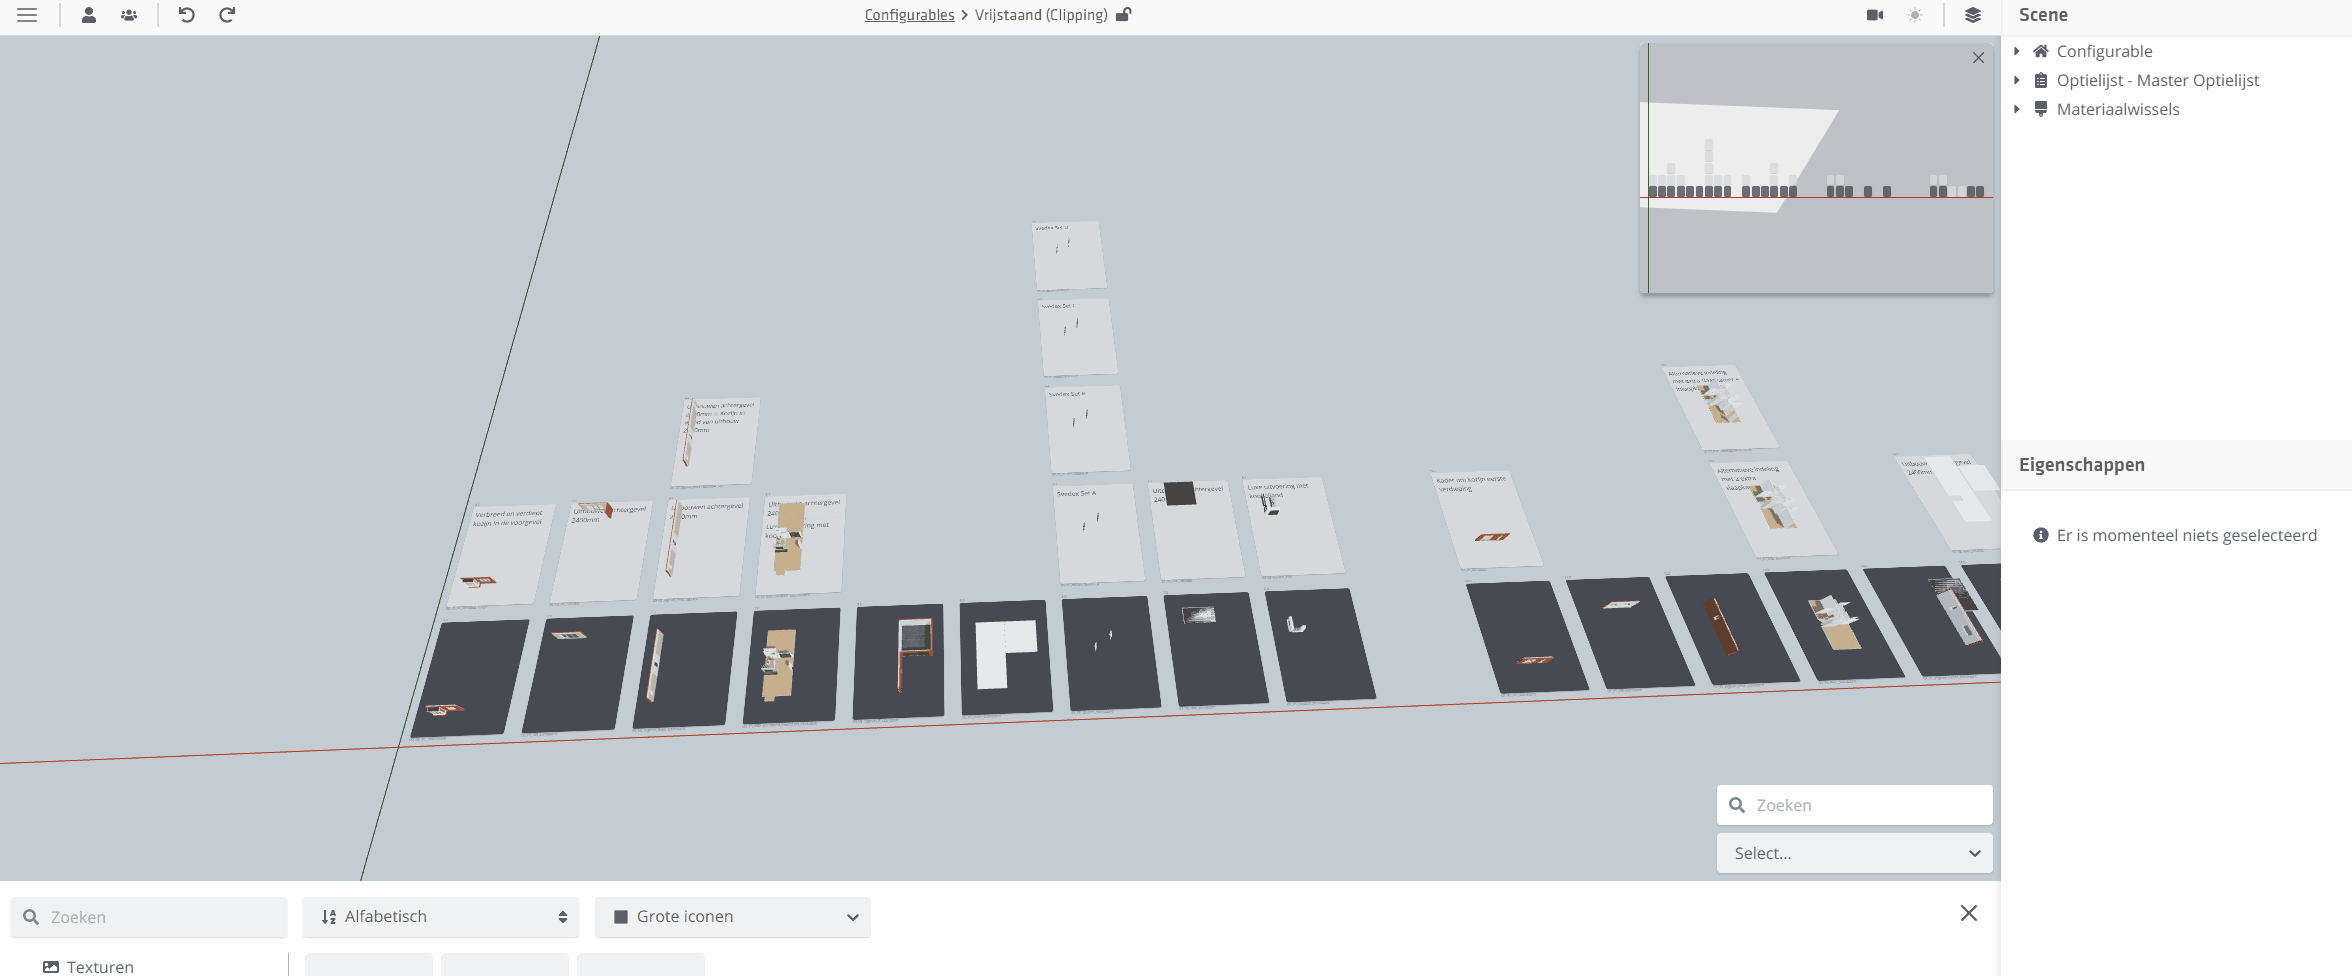2352x976 pixels.
Task: Open the Grote iconen dropdown
Action: [732, 916]
